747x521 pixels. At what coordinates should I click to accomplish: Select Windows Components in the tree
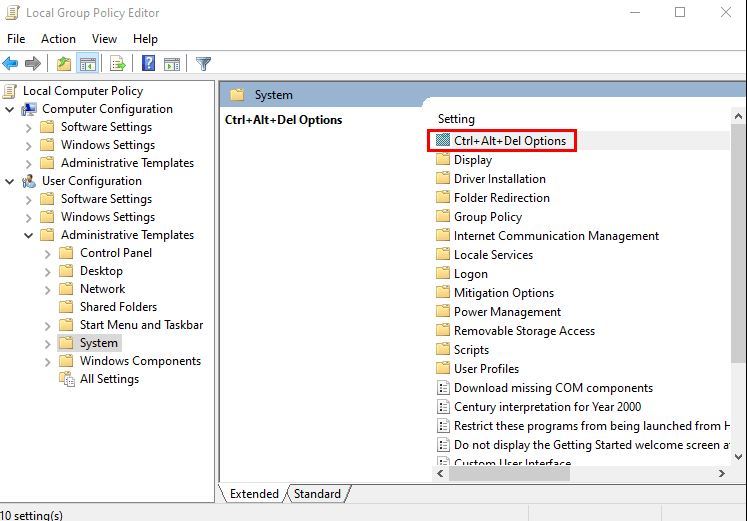[140, 361]
